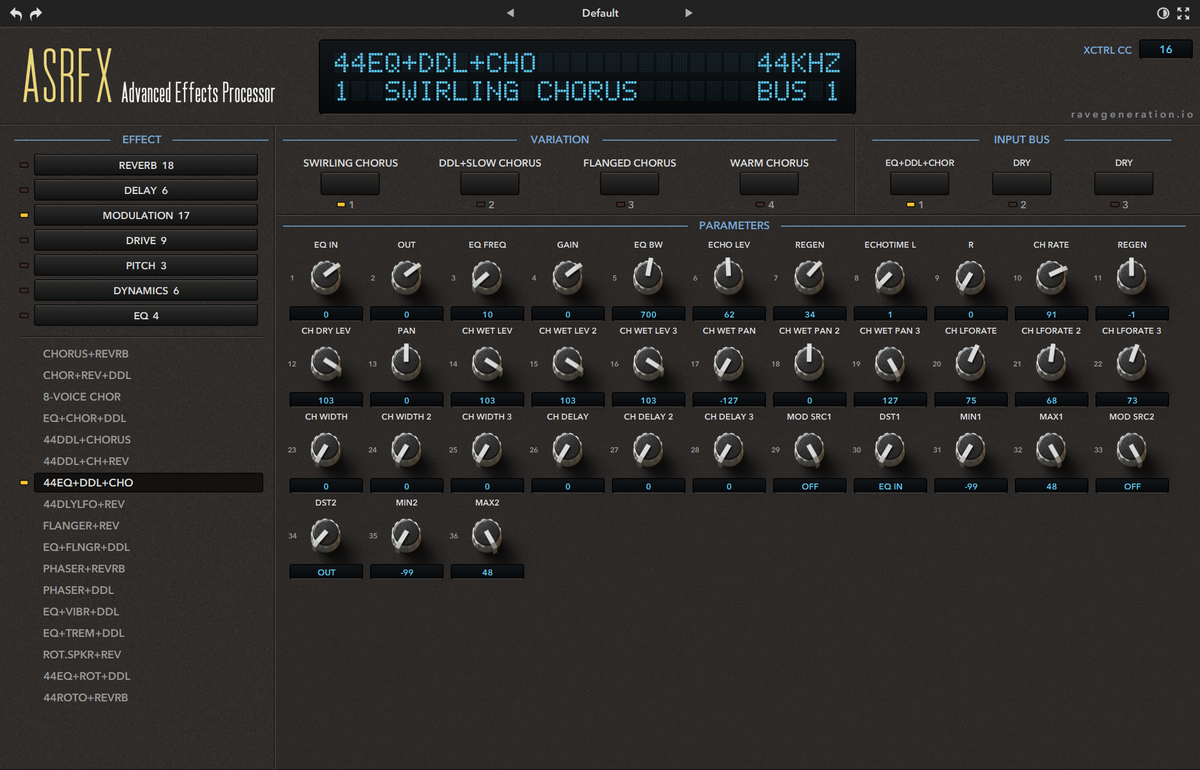Click the CH WET PAN value -127
Image resolution: width=1200 pixels, height=770 pixels.
(x=728, y=400)
